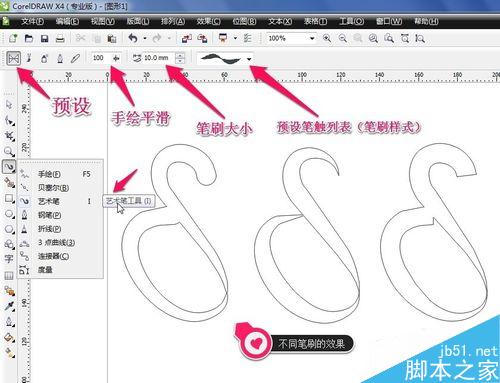Expand the Application launcher dropdown arrow

point(235,38)
